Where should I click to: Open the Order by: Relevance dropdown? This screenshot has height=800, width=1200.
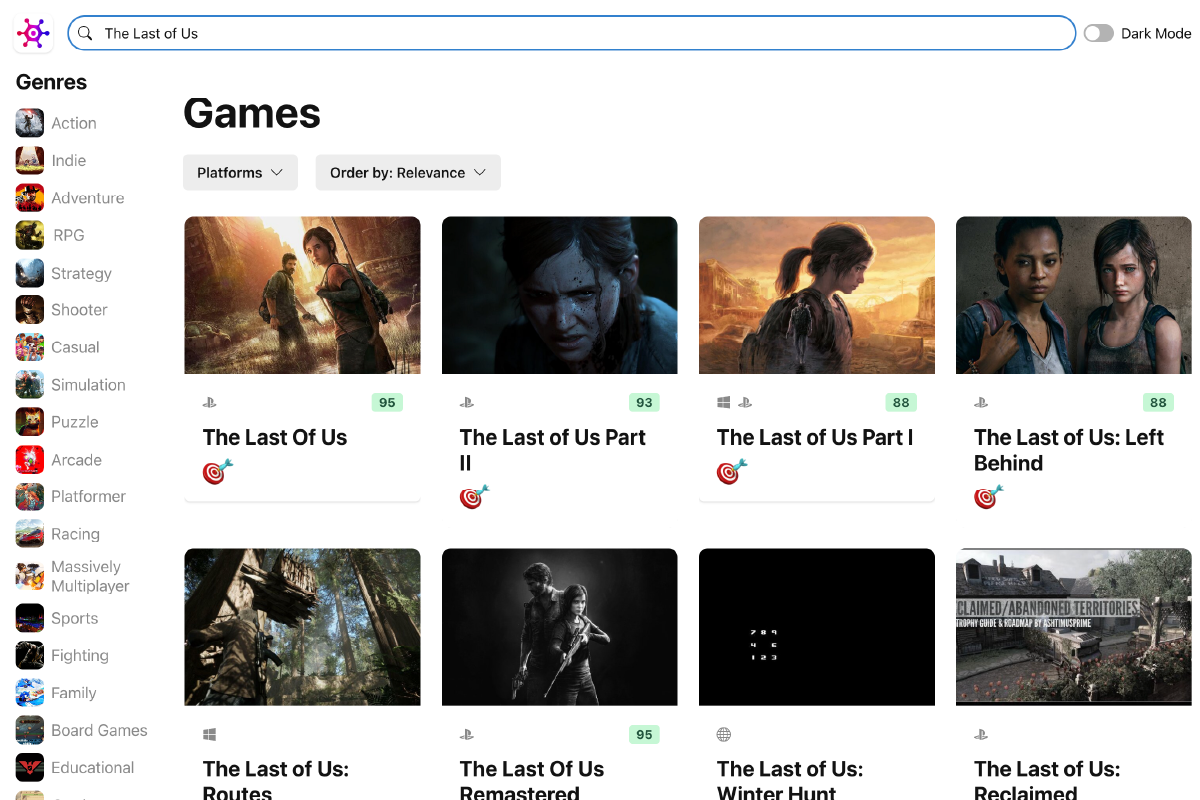[408, 172]
